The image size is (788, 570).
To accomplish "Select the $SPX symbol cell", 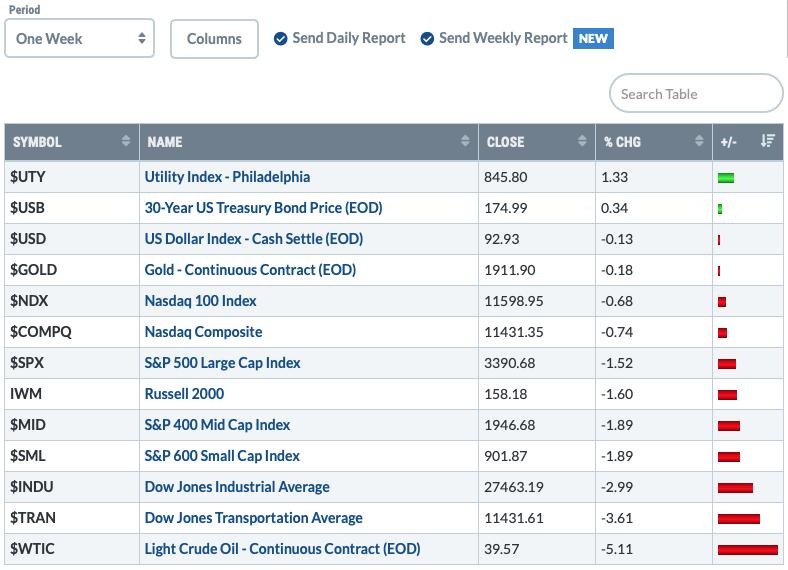I will coord(72,363).
